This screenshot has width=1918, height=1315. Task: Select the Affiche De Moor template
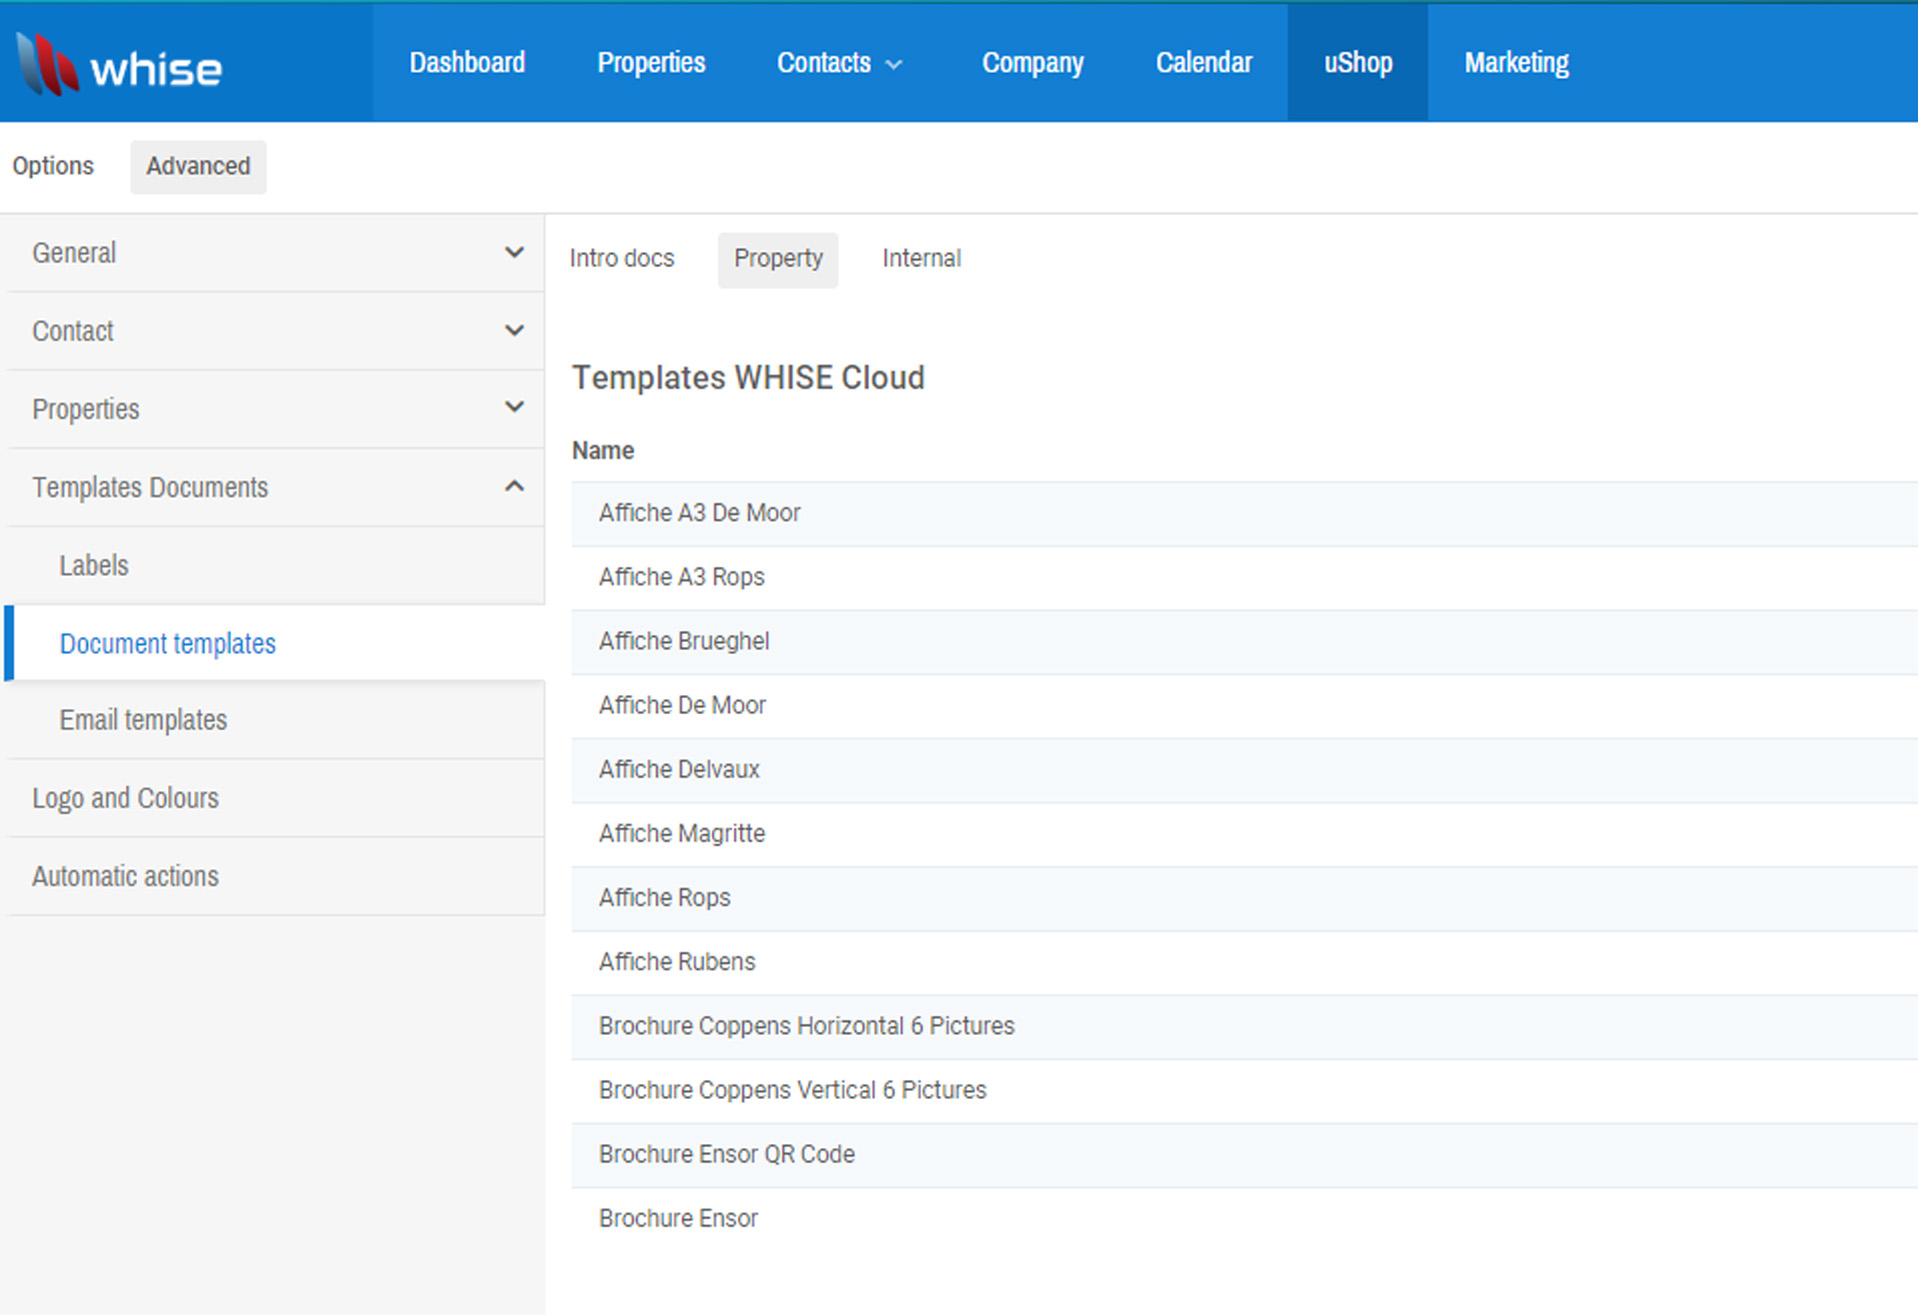[1244, 705]
